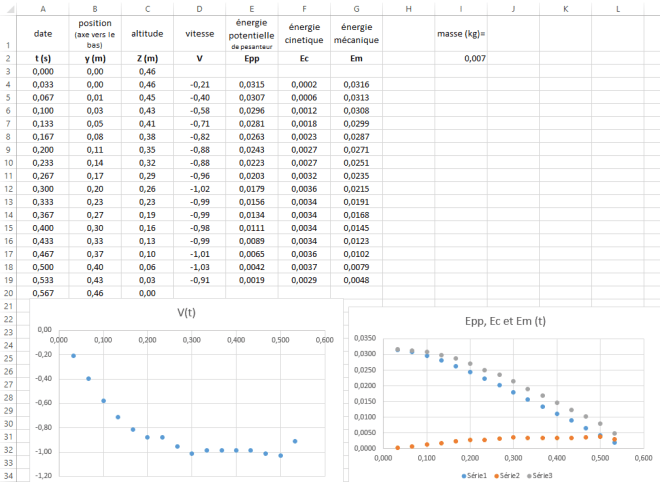
Task: Click the "date" header cell
Action: (43, 34)
